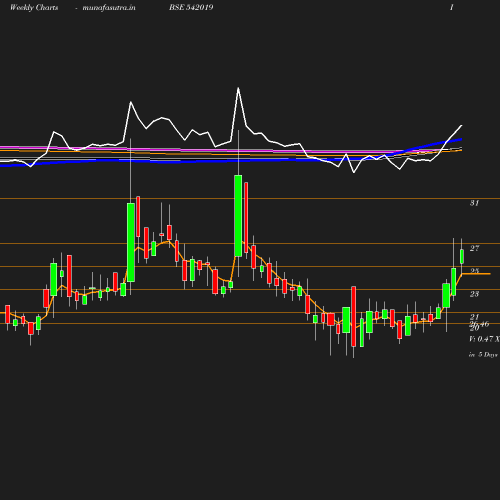Select the 'Weekly Charts' title text

(34, 8)
